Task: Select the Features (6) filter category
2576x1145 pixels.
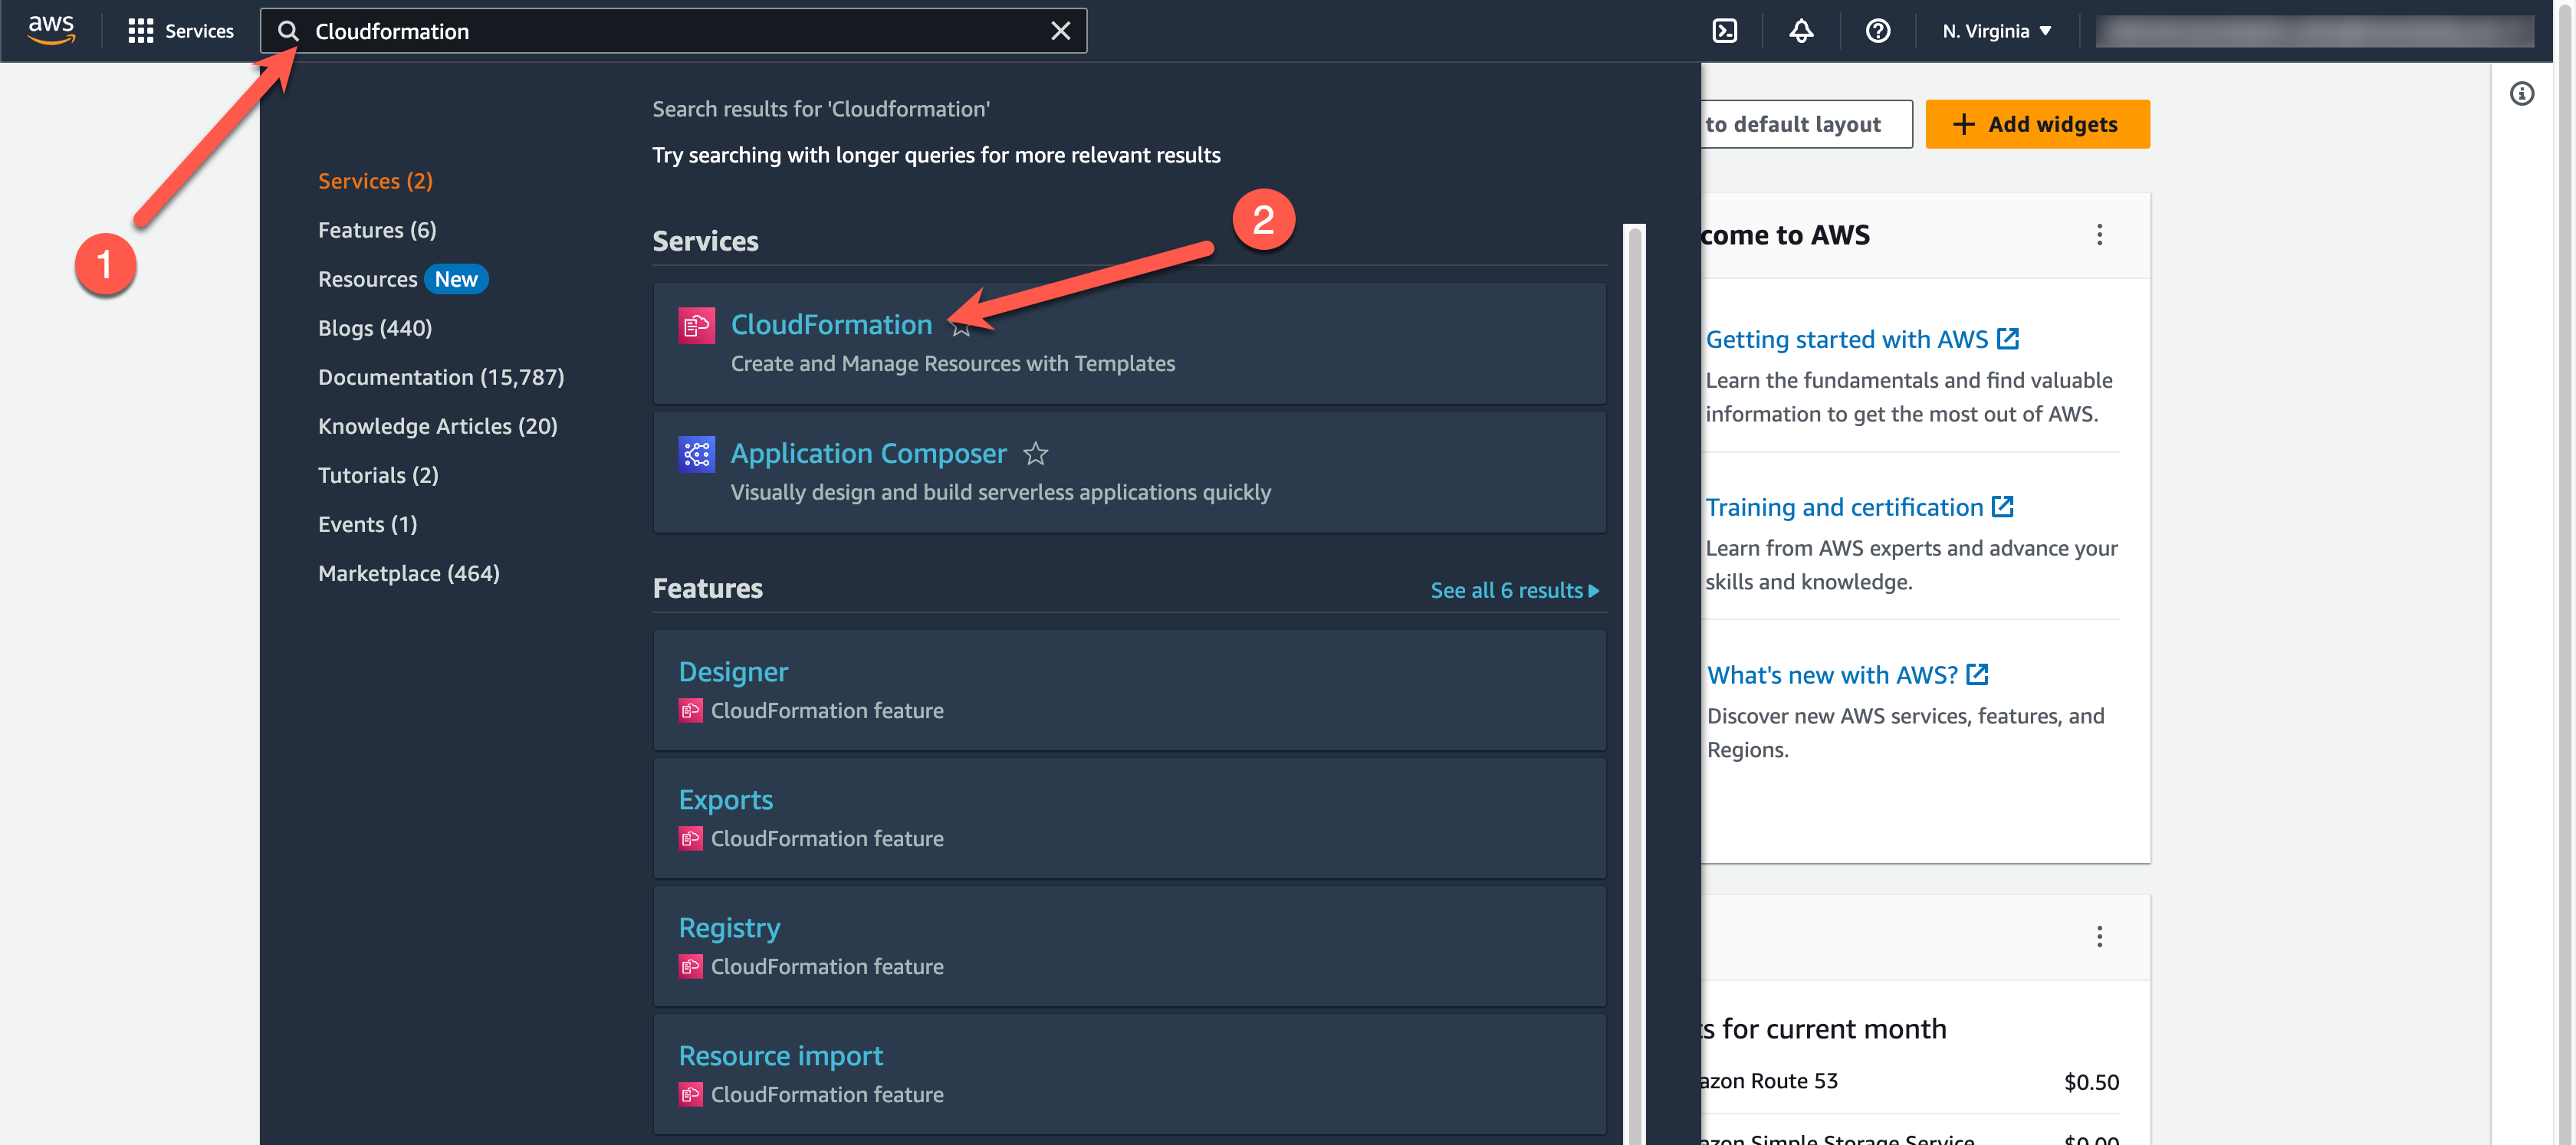Action: pyautogui.click(x=377, y=230)
